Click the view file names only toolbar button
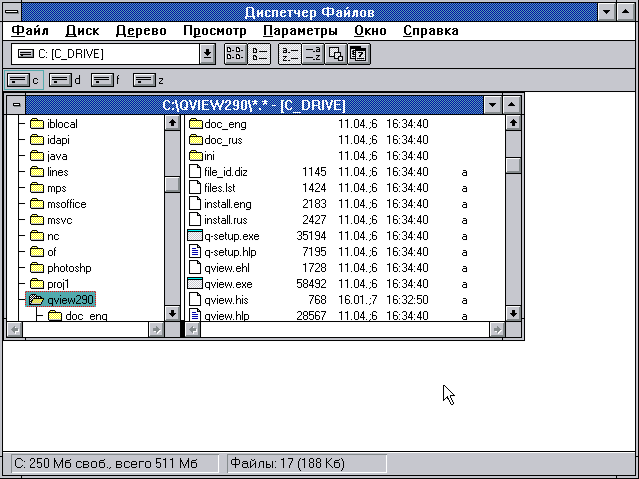This screenshot has height=479, width=639. (x=233, y=54)
